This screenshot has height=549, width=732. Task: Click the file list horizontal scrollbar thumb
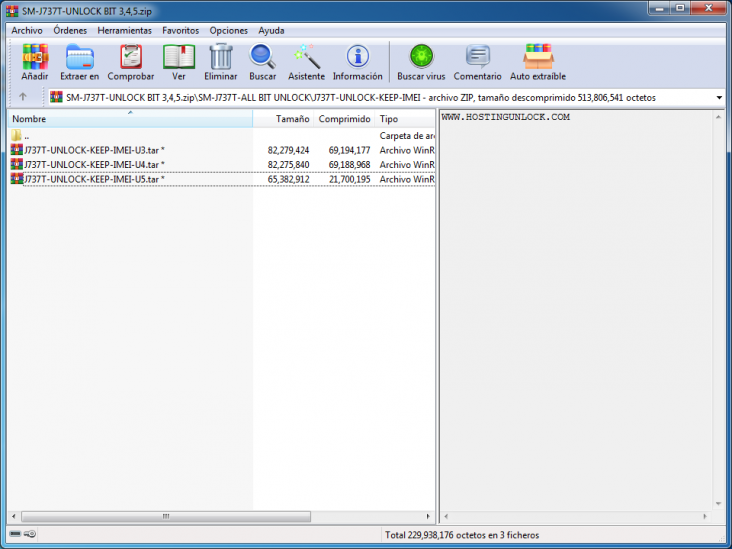pos(166,516)
